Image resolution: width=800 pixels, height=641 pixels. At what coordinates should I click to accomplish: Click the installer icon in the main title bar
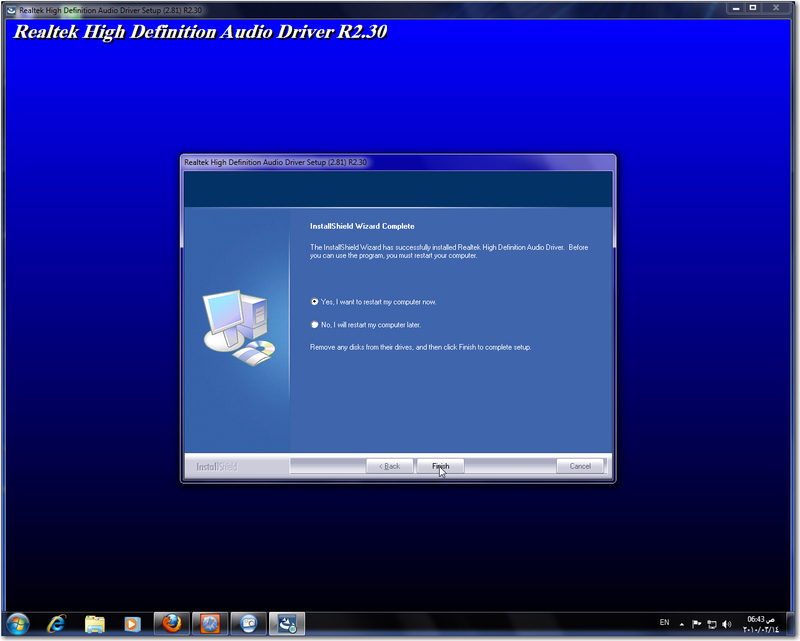tap(11, 10)
